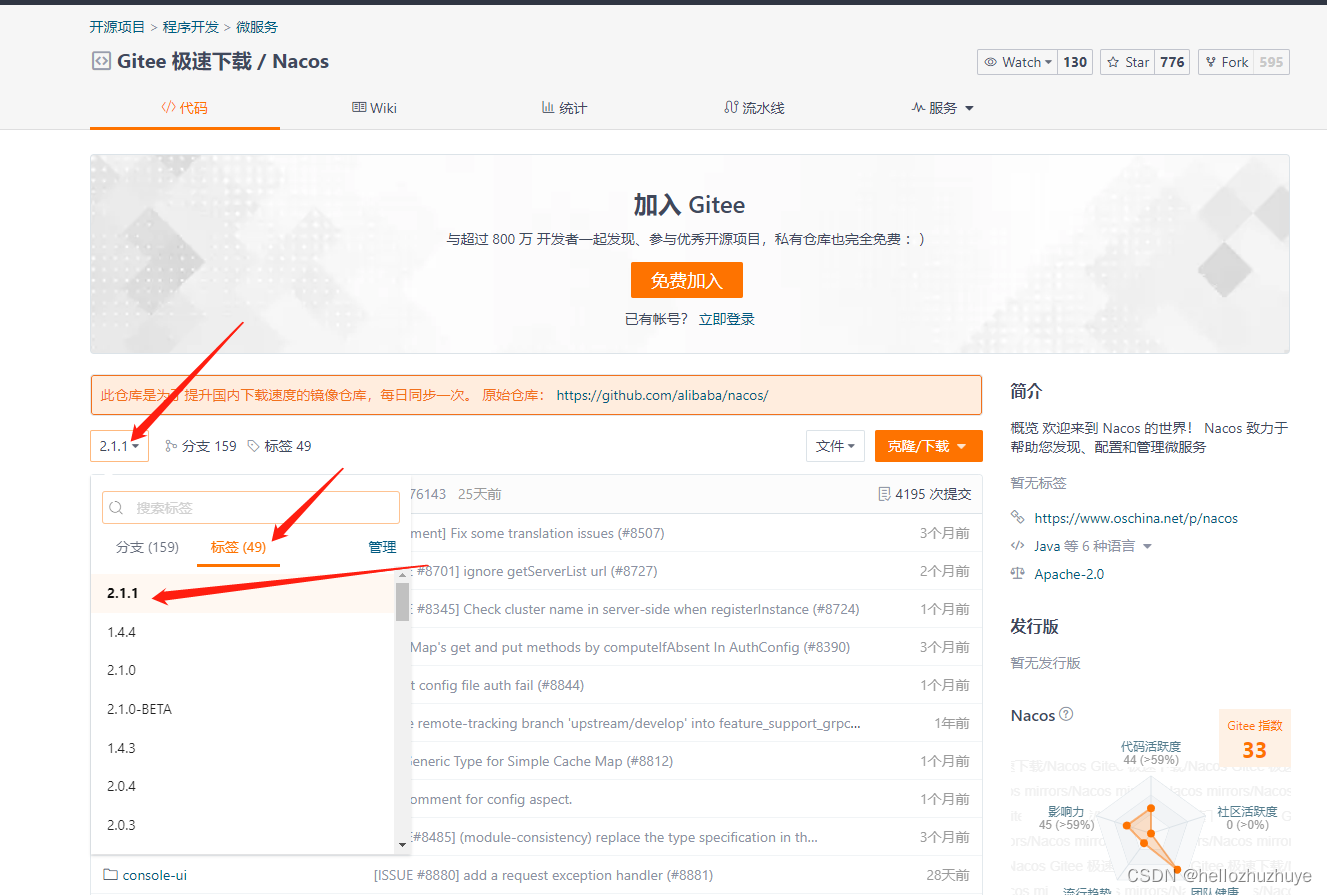Click the Watch button

point(1018,62)
